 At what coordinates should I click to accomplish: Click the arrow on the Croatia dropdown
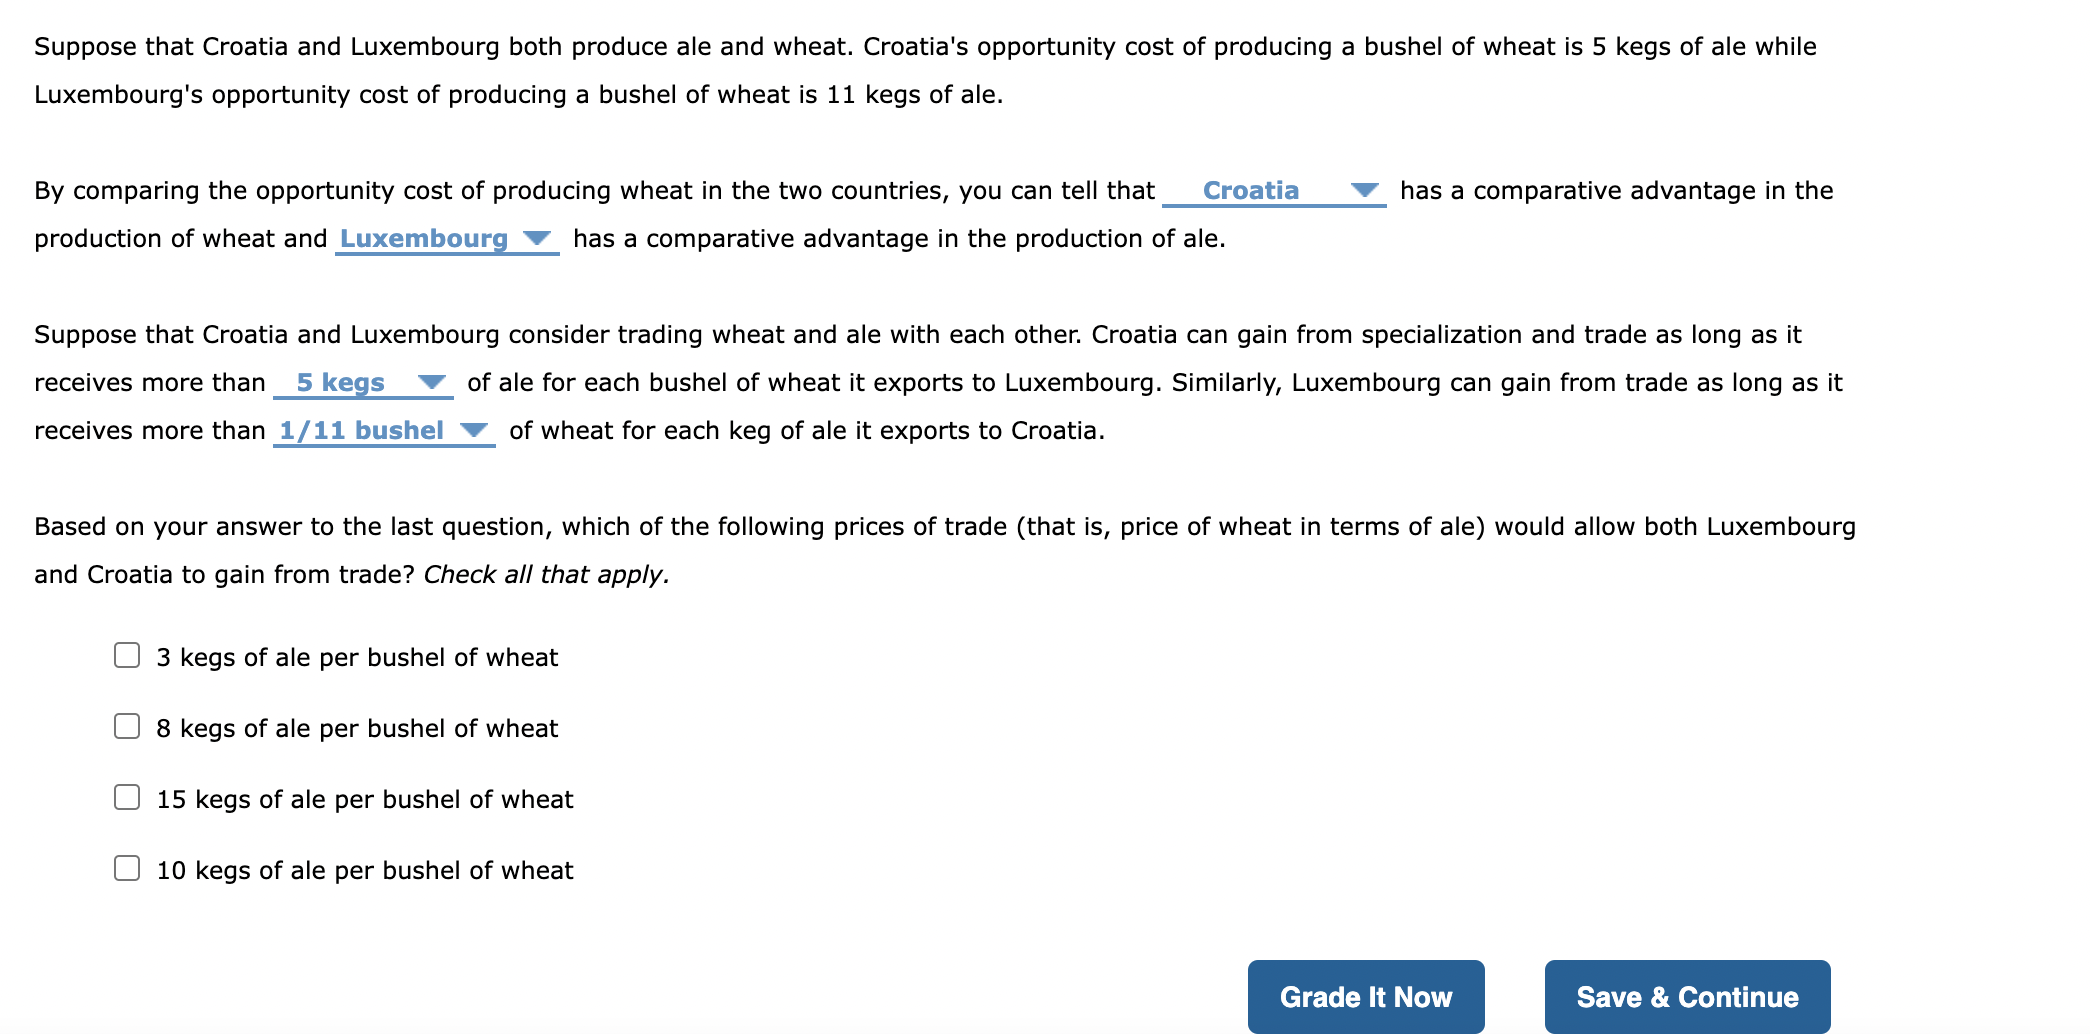pyautogui.click(x=1364, y=190)
